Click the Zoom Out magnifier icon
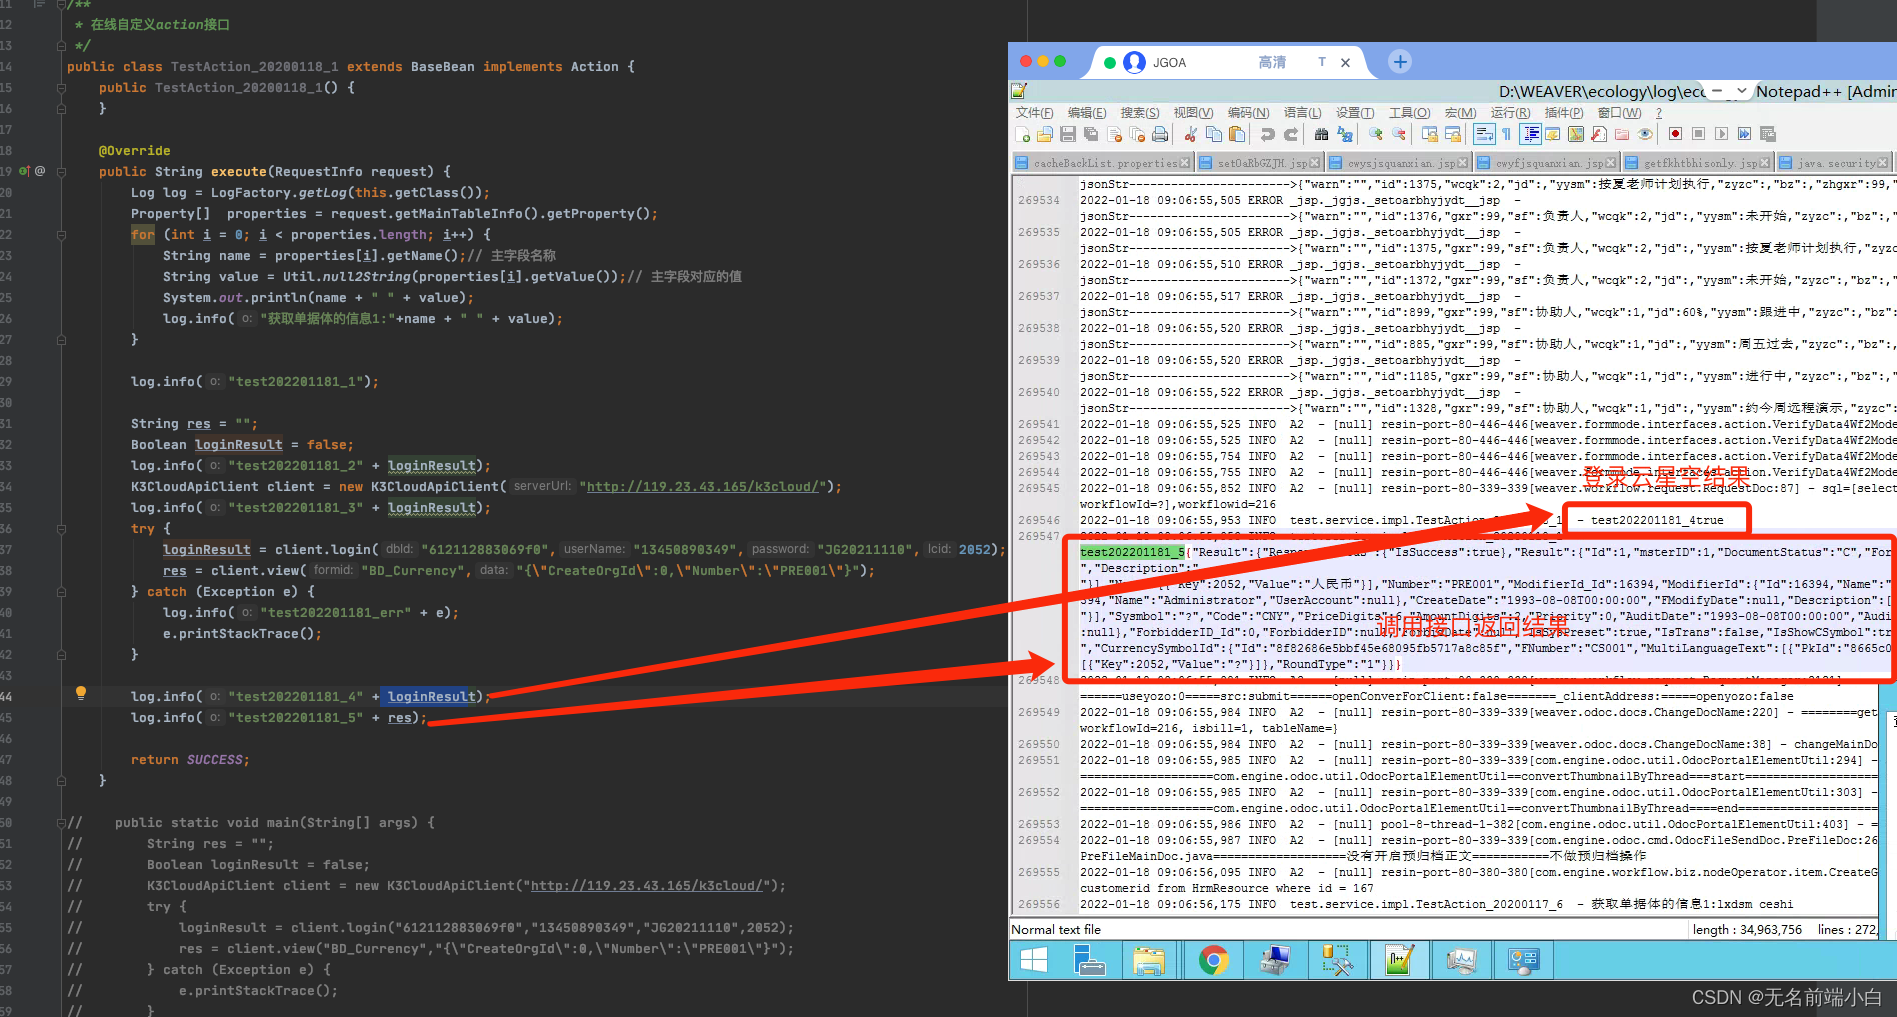This screenshot has height=1017, width=1897. (x=1399, y=134)
